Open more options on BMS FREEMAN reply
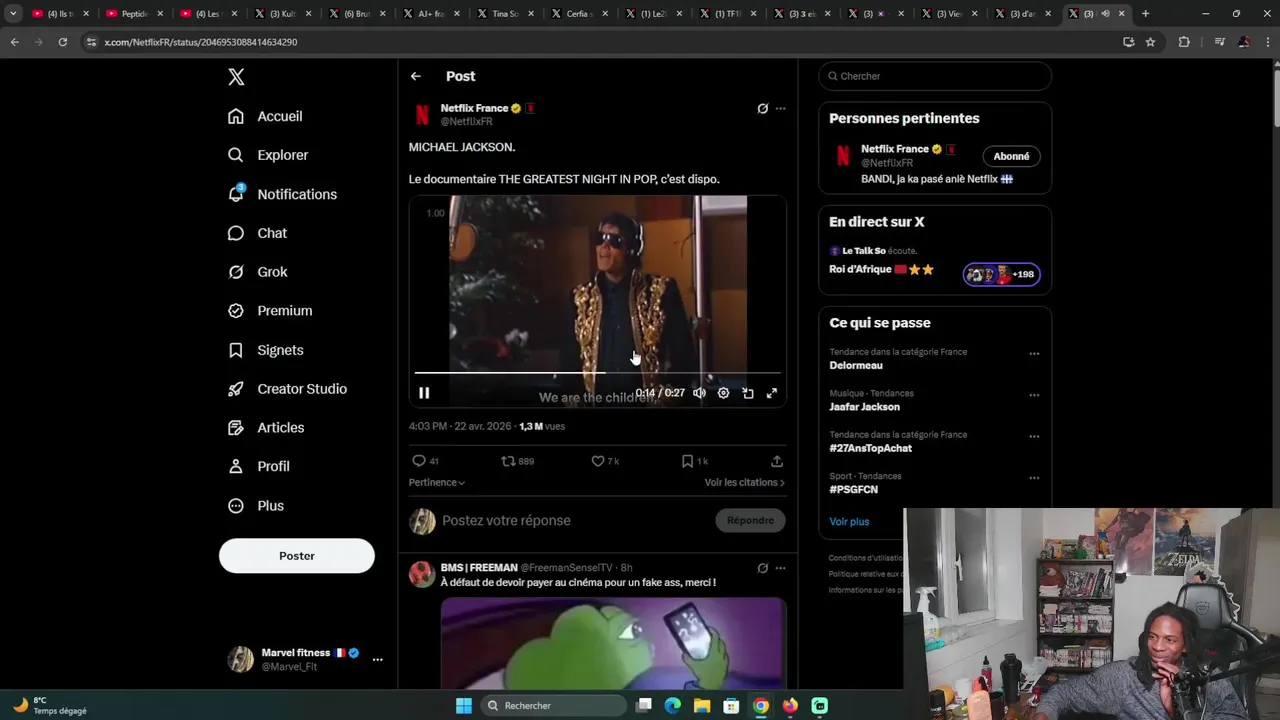Screen dimensions: 1280x720 (x=781, y=568)
